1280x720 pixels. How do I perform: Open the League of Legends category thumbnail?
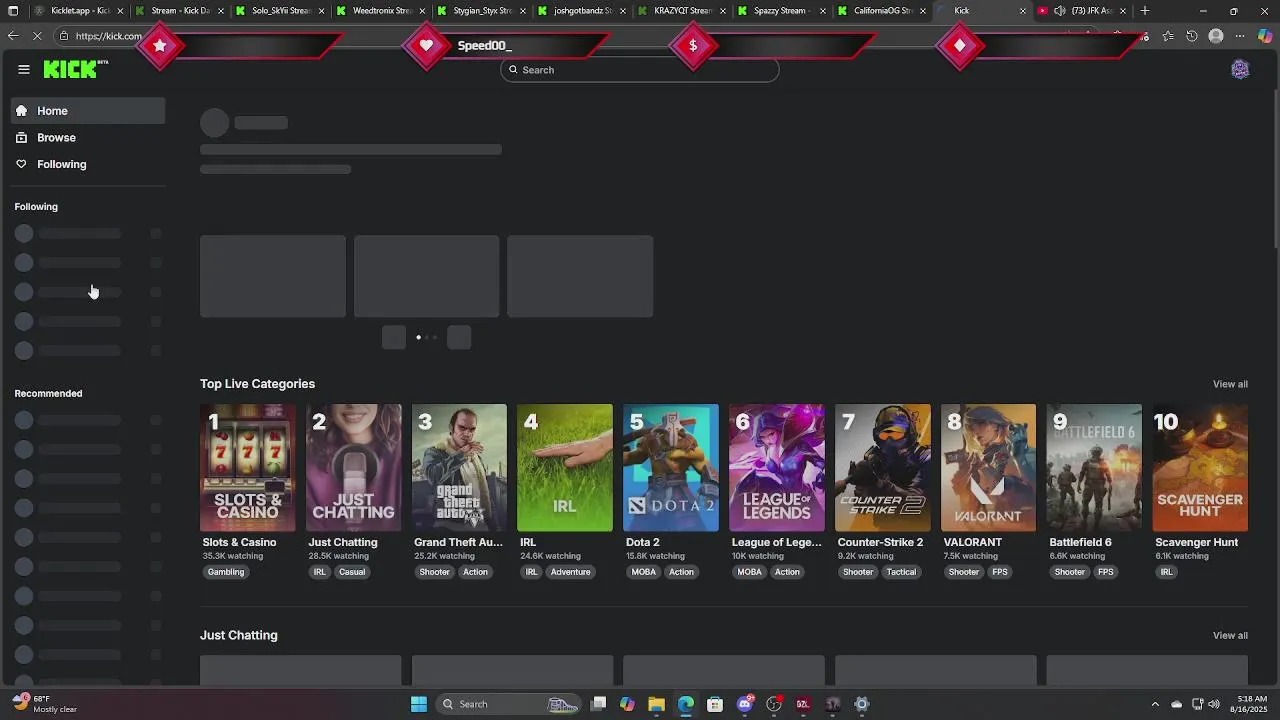[777, 468]
